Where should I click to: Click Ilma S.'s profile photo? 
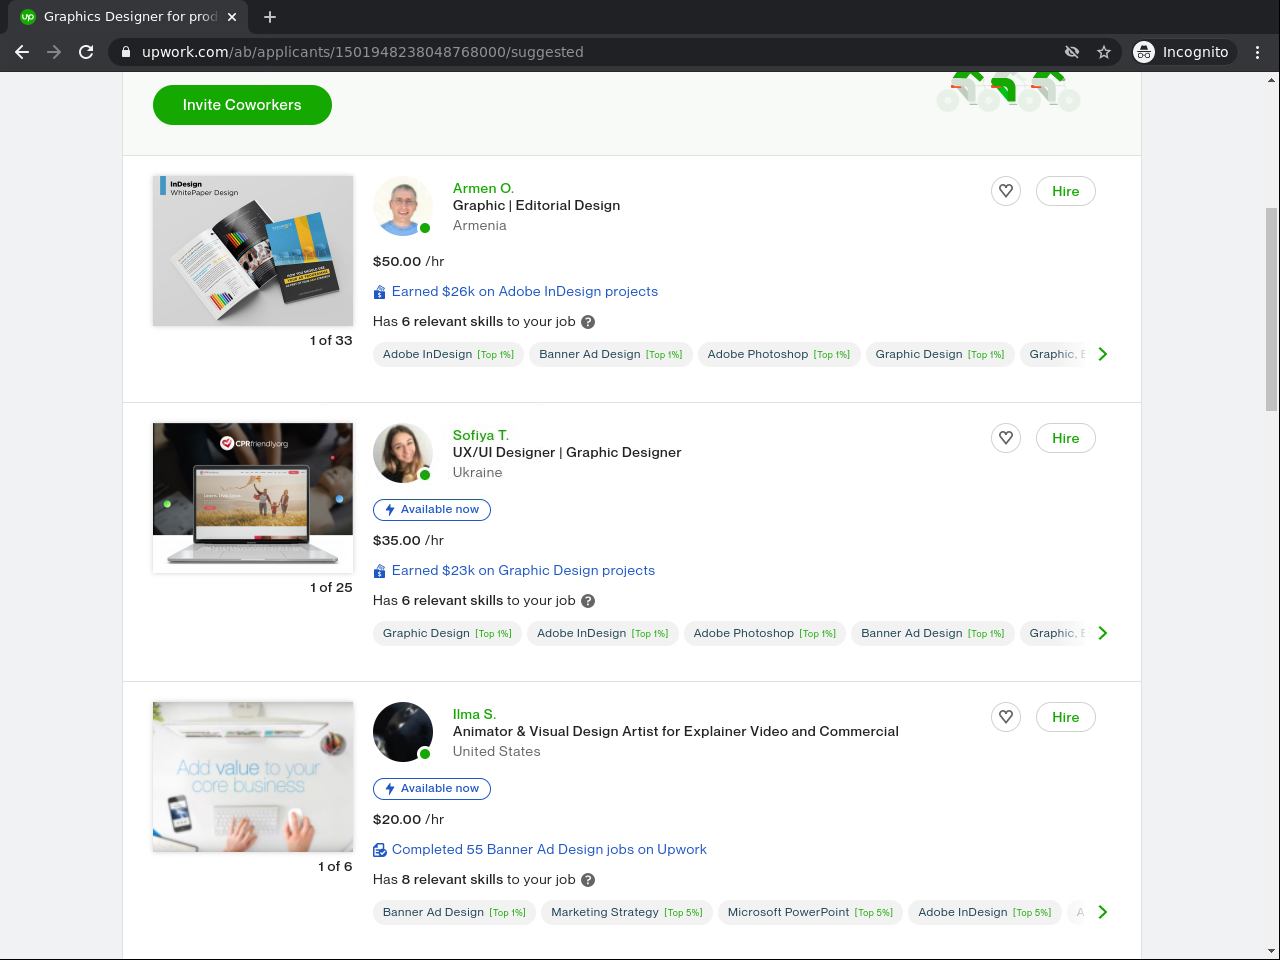click(x=403, y=732)
